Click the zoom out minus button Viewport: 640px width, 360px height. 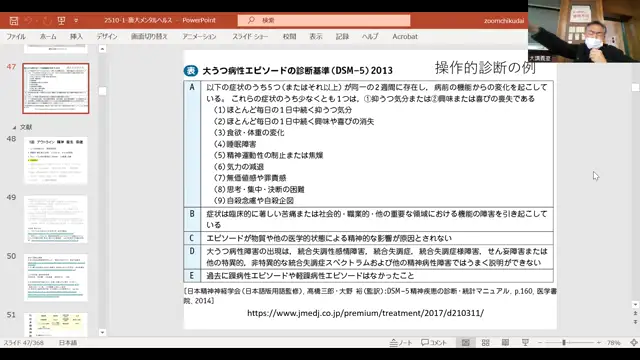pos(540,342)
